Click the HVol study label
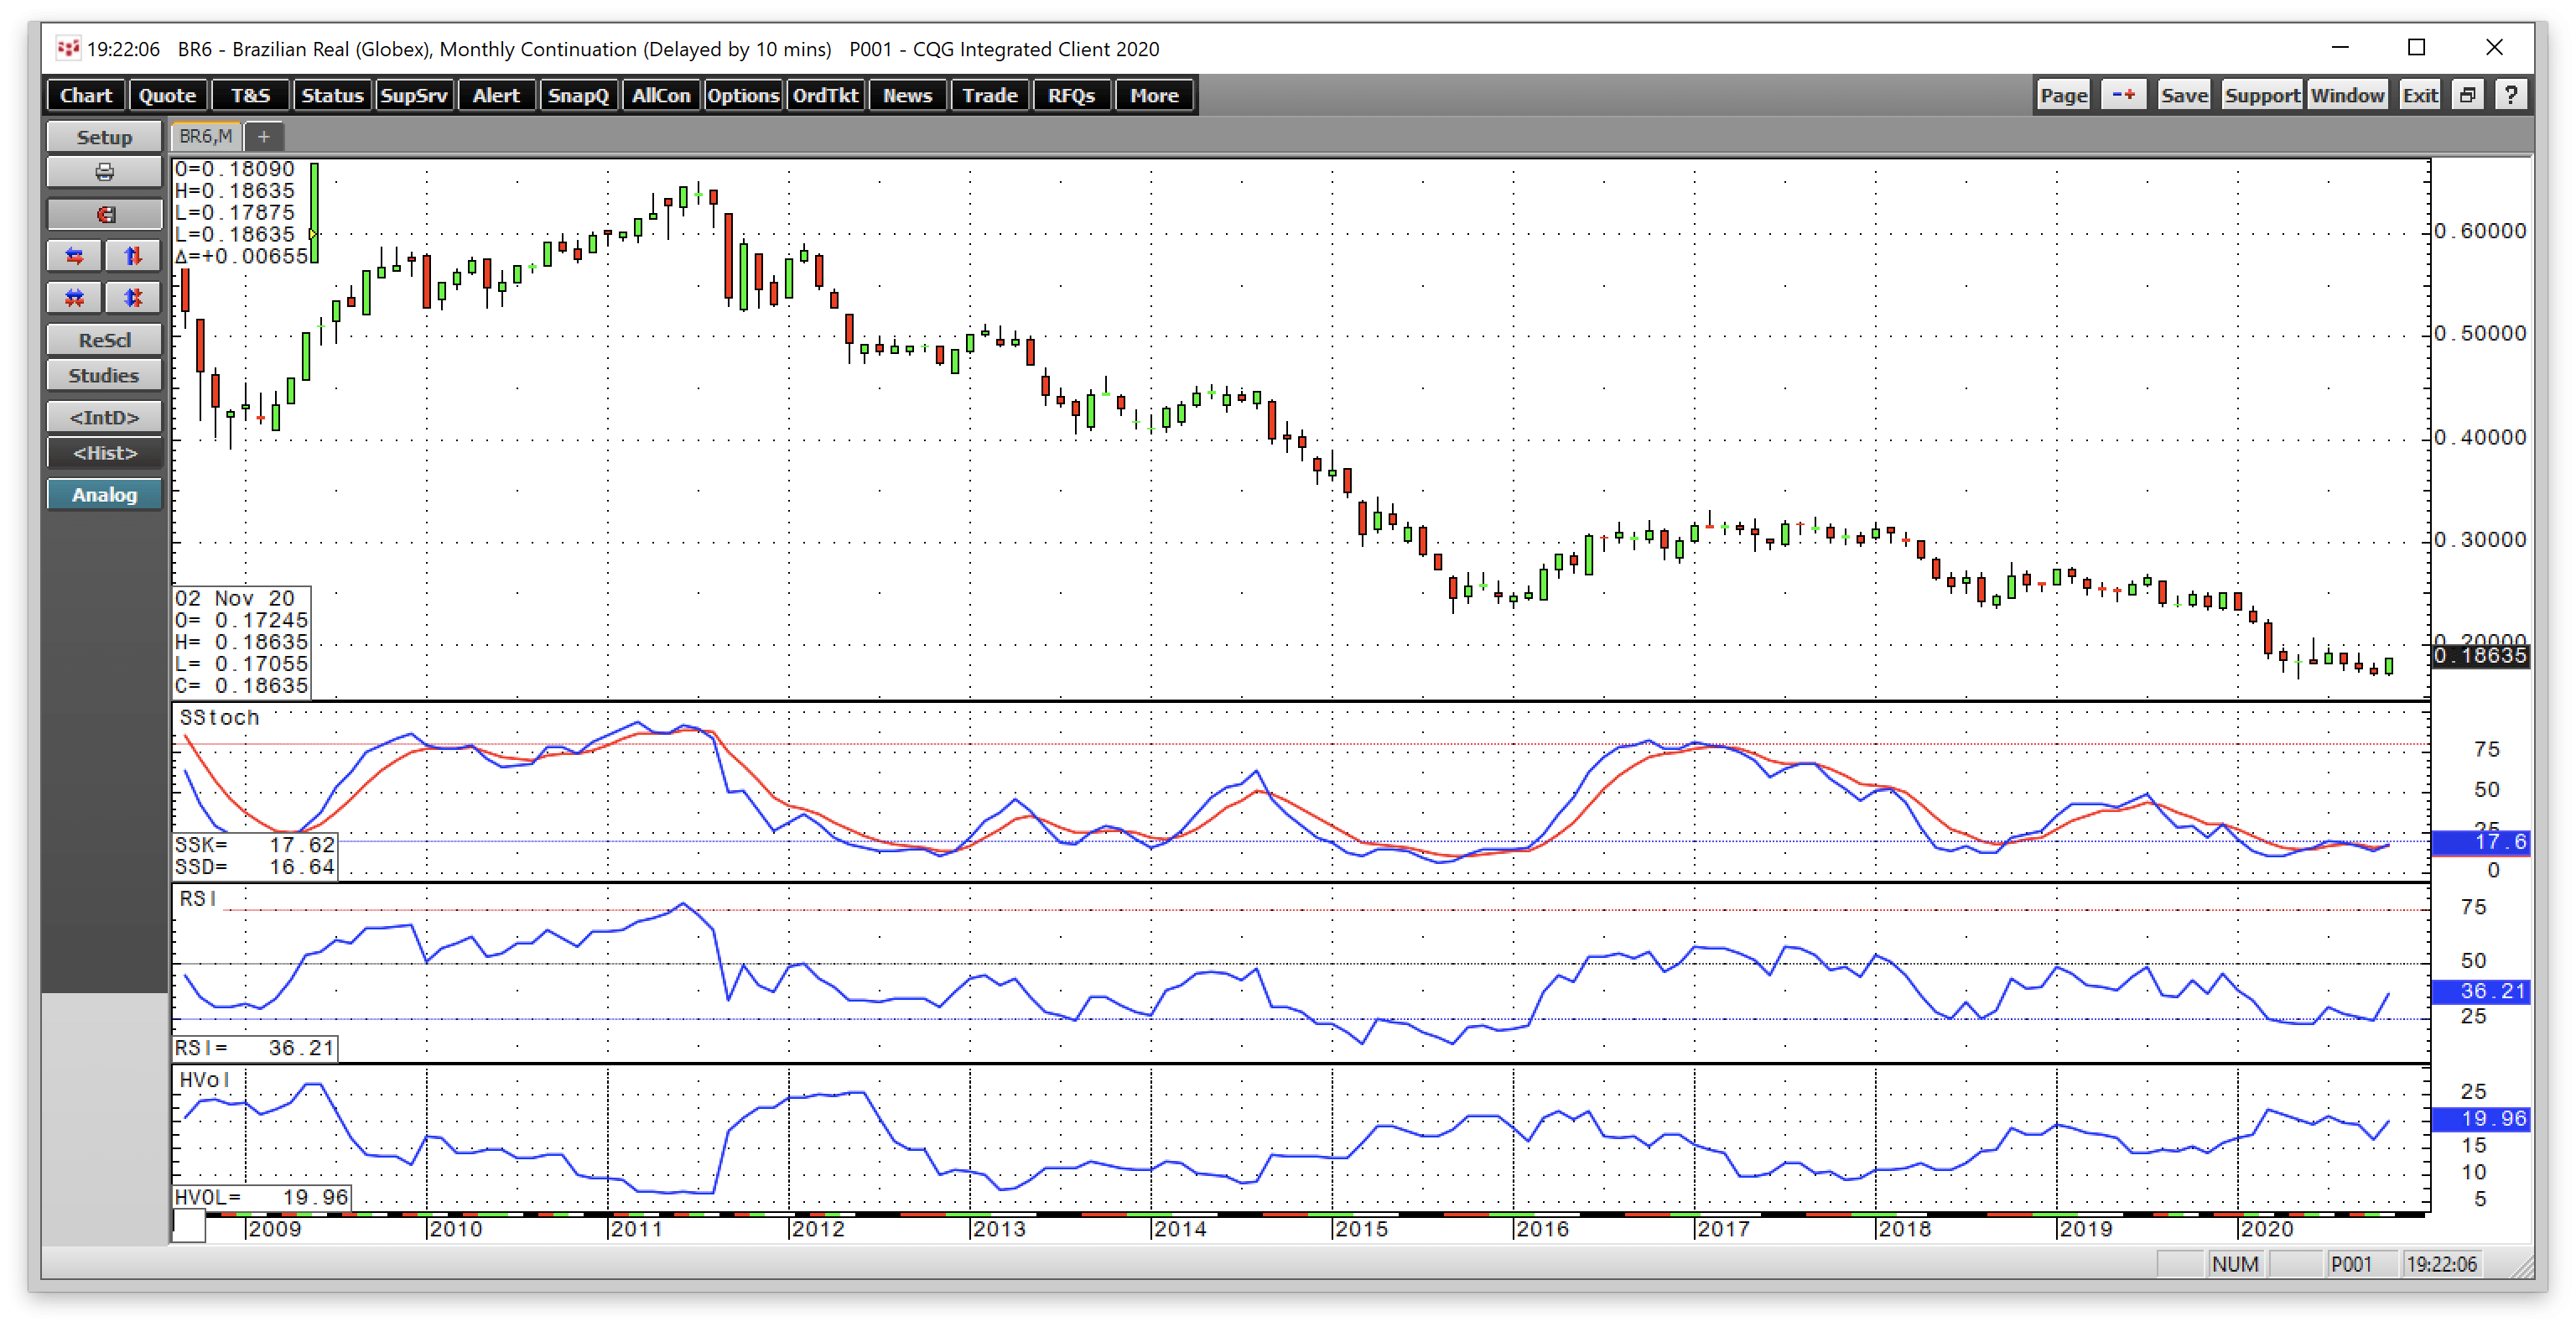Image resolution: width=2576 pixels, height=1327 pixels. (204, 1079)
